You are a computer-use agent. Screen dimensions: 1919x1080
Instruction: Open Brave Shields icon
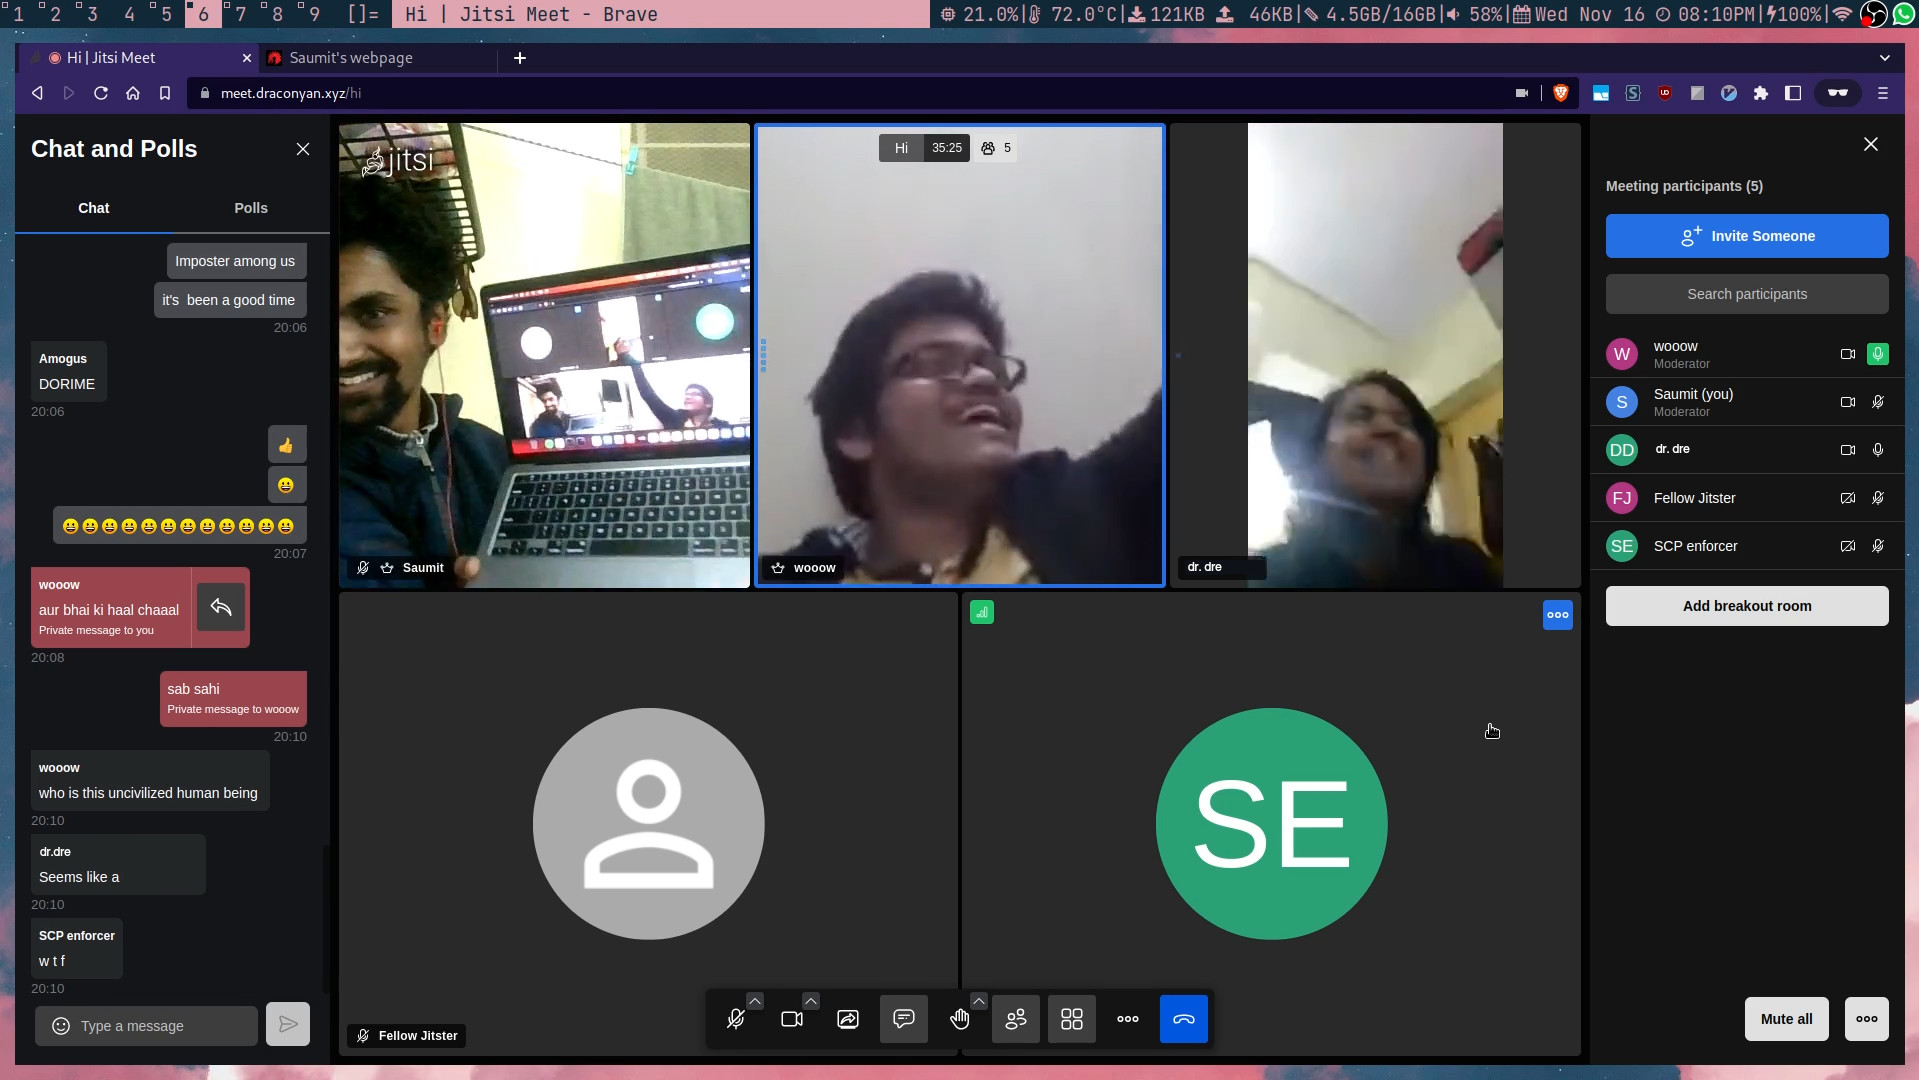tap(1561, 93)
